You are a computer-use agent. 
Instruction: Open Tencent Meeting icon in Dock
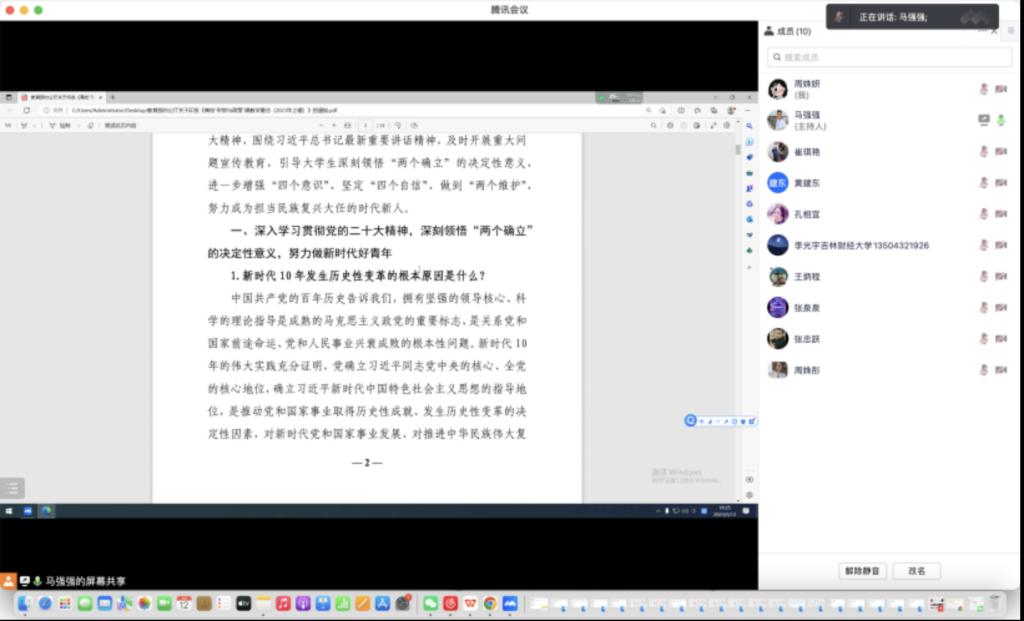[510, 604]
